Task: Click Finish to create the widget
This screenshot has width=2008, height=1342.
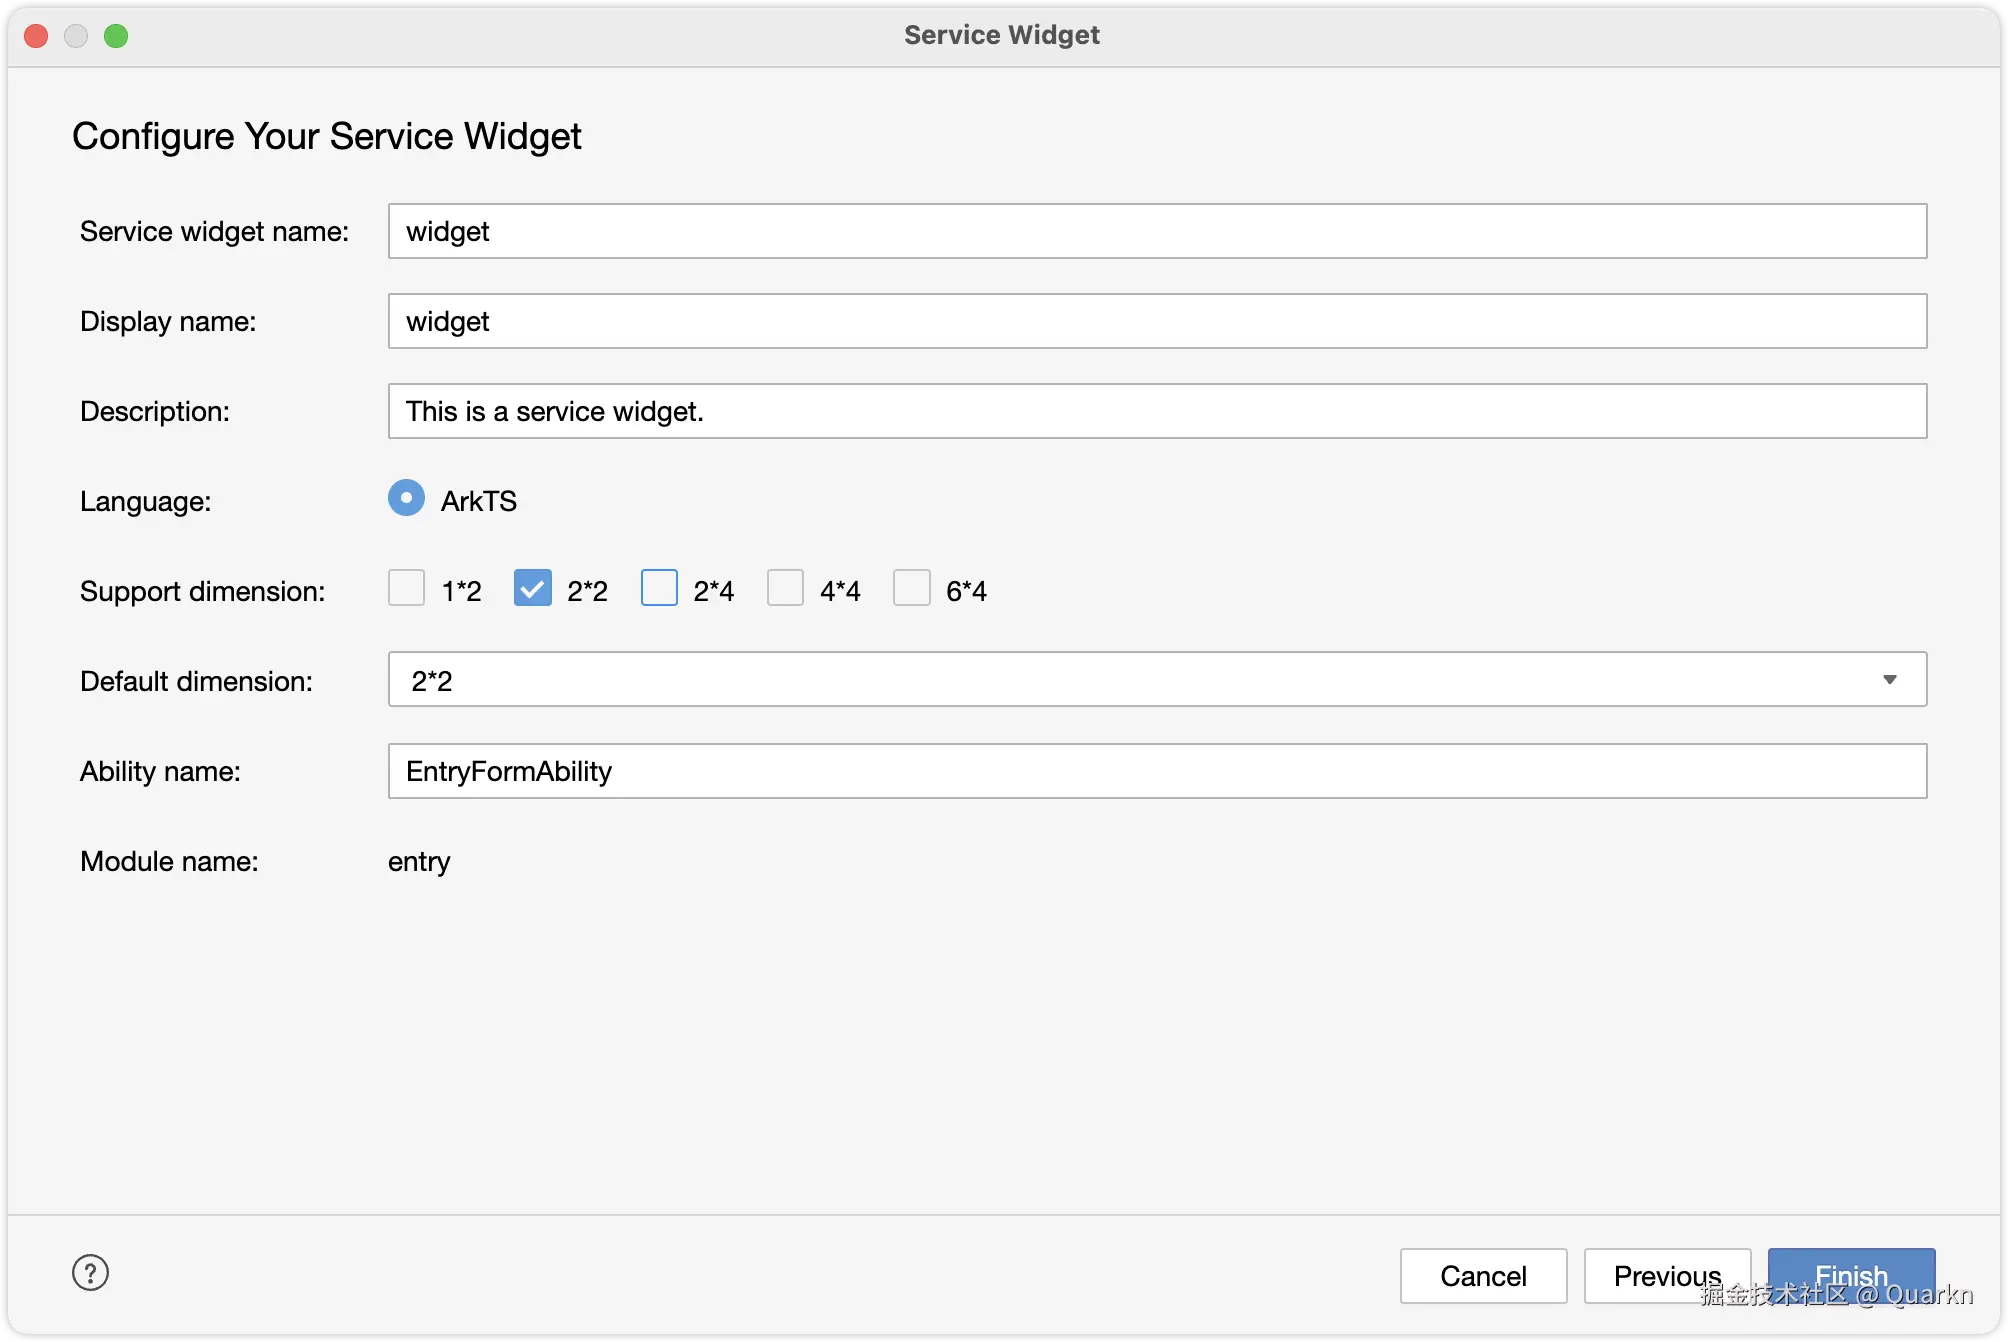Action: (x=1851, y=1275)
